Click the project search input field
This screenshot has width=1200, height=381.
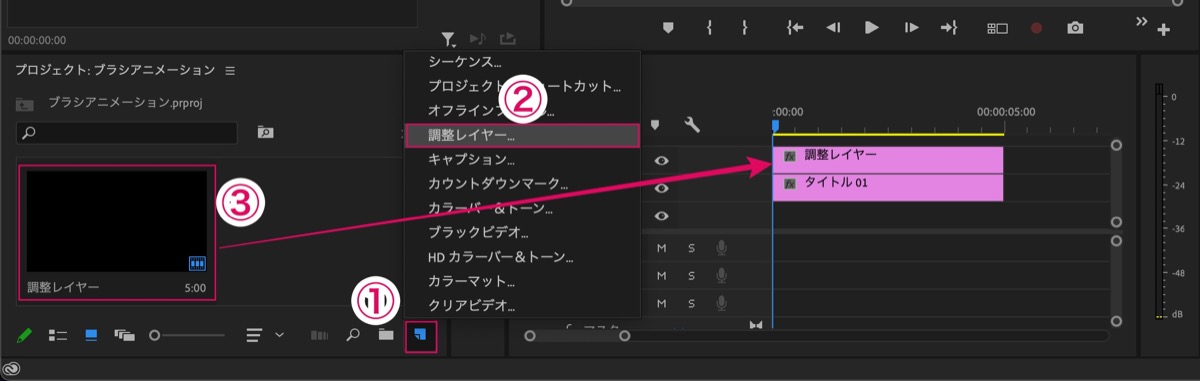point(127,132)
